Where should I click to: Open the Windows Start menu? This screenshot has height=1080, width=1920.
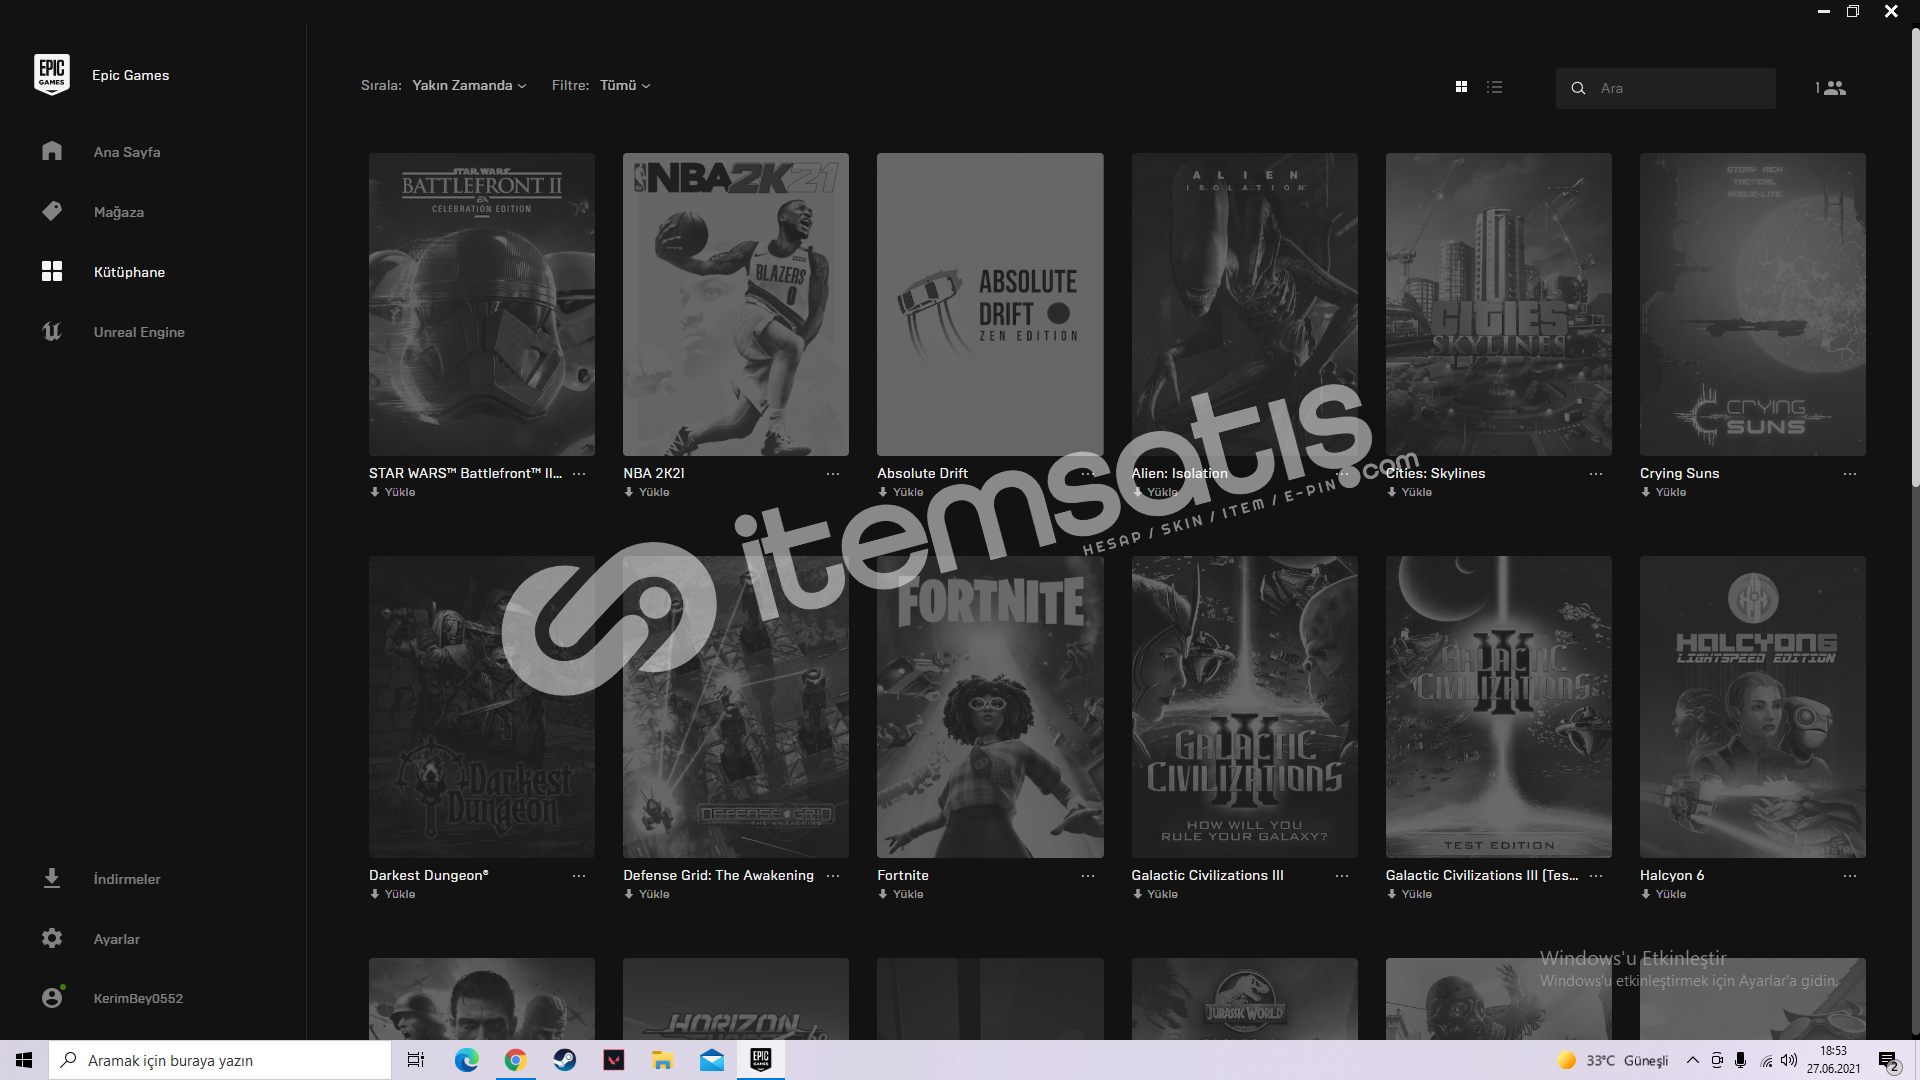(x=24, y=1060)
